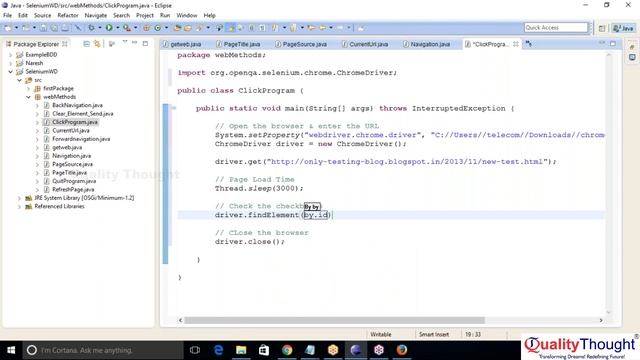Run the program with green Run button
Screen dimensions: 640x360
pos(109,28)
